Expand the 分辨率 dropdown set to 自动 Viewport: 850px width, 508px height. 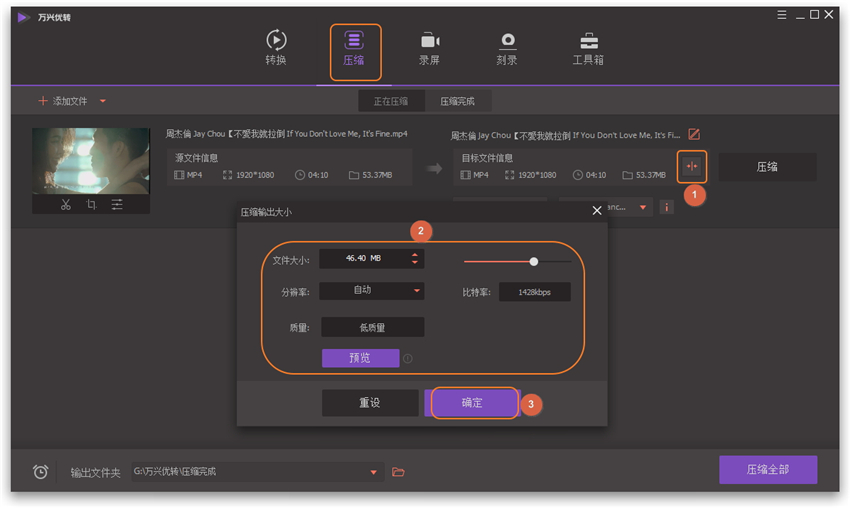[x=417, y=291]
